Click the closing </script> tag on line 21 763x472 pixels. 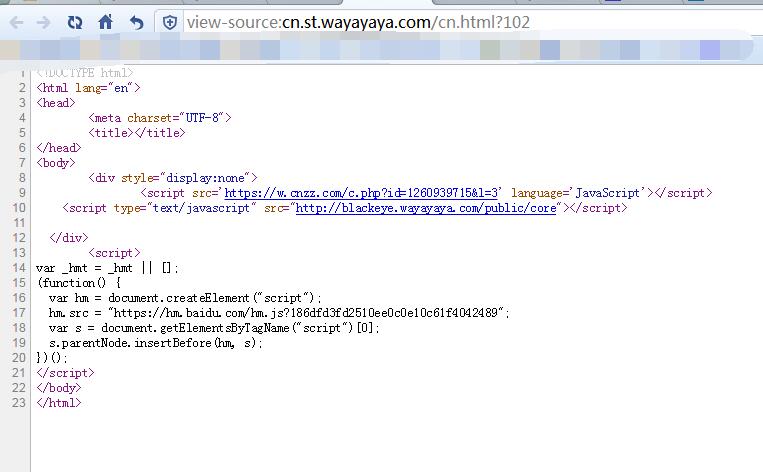[x=65, y=373]
